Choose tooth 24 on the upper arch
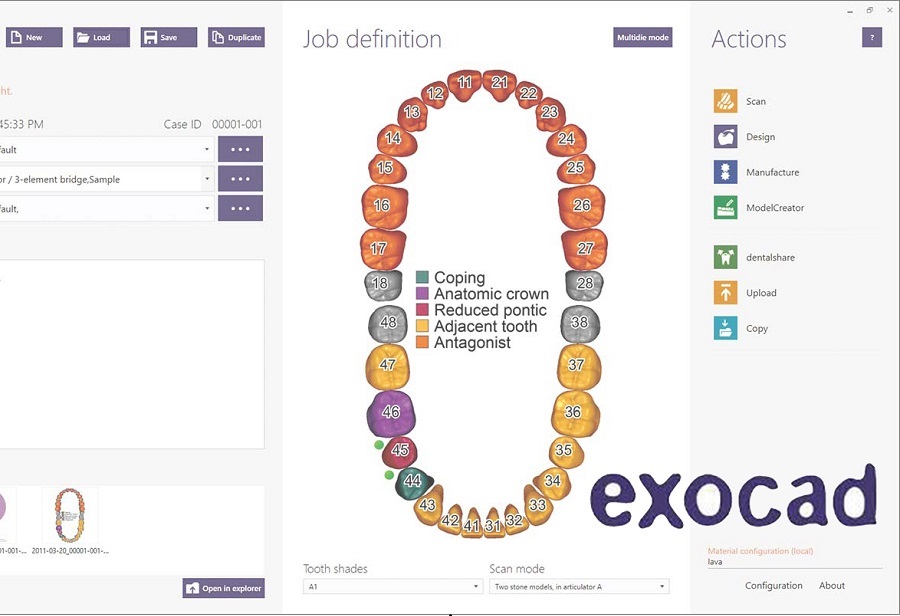The image size is (900, 616). pyautogui.click(x=566, y=140)
